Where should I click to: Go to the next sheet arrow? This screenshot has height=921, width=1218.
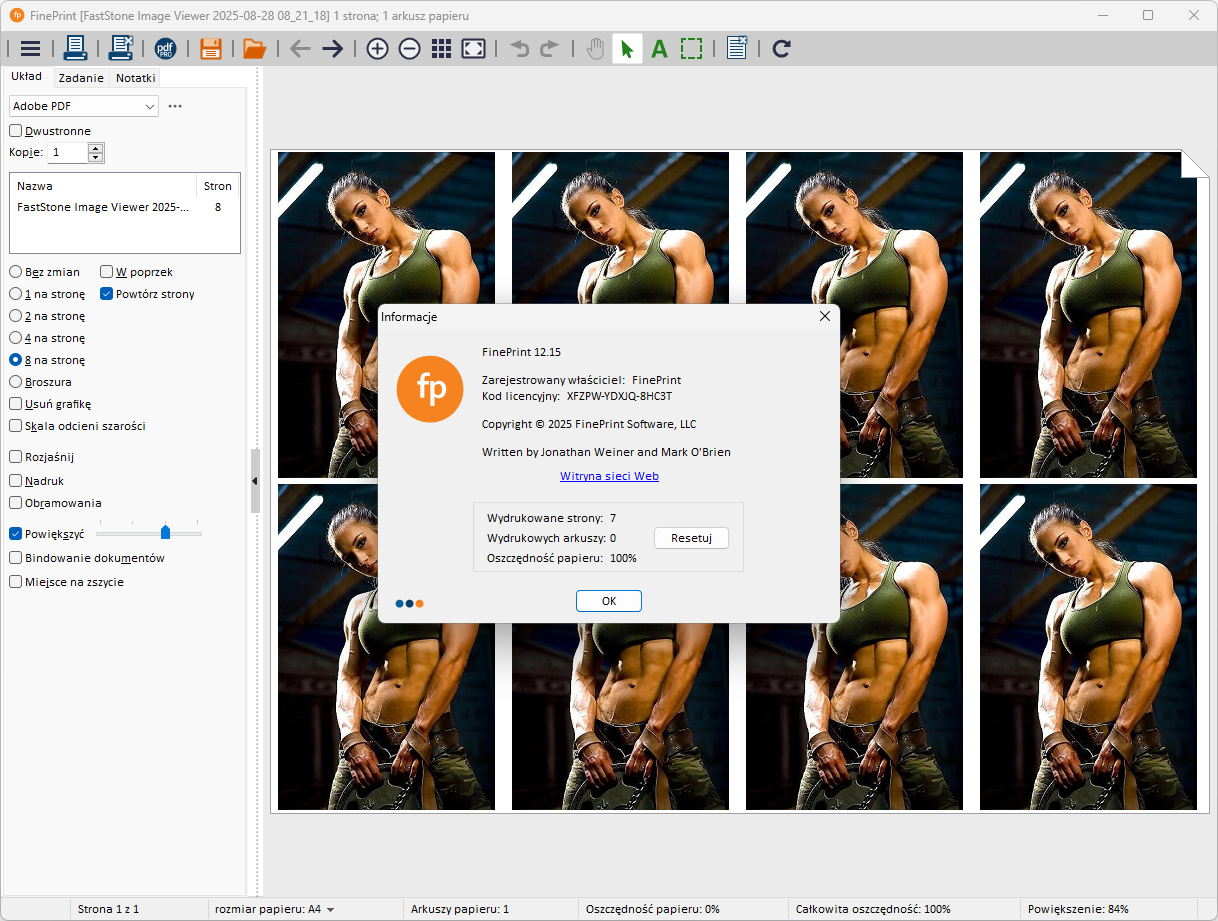[332, 48]
